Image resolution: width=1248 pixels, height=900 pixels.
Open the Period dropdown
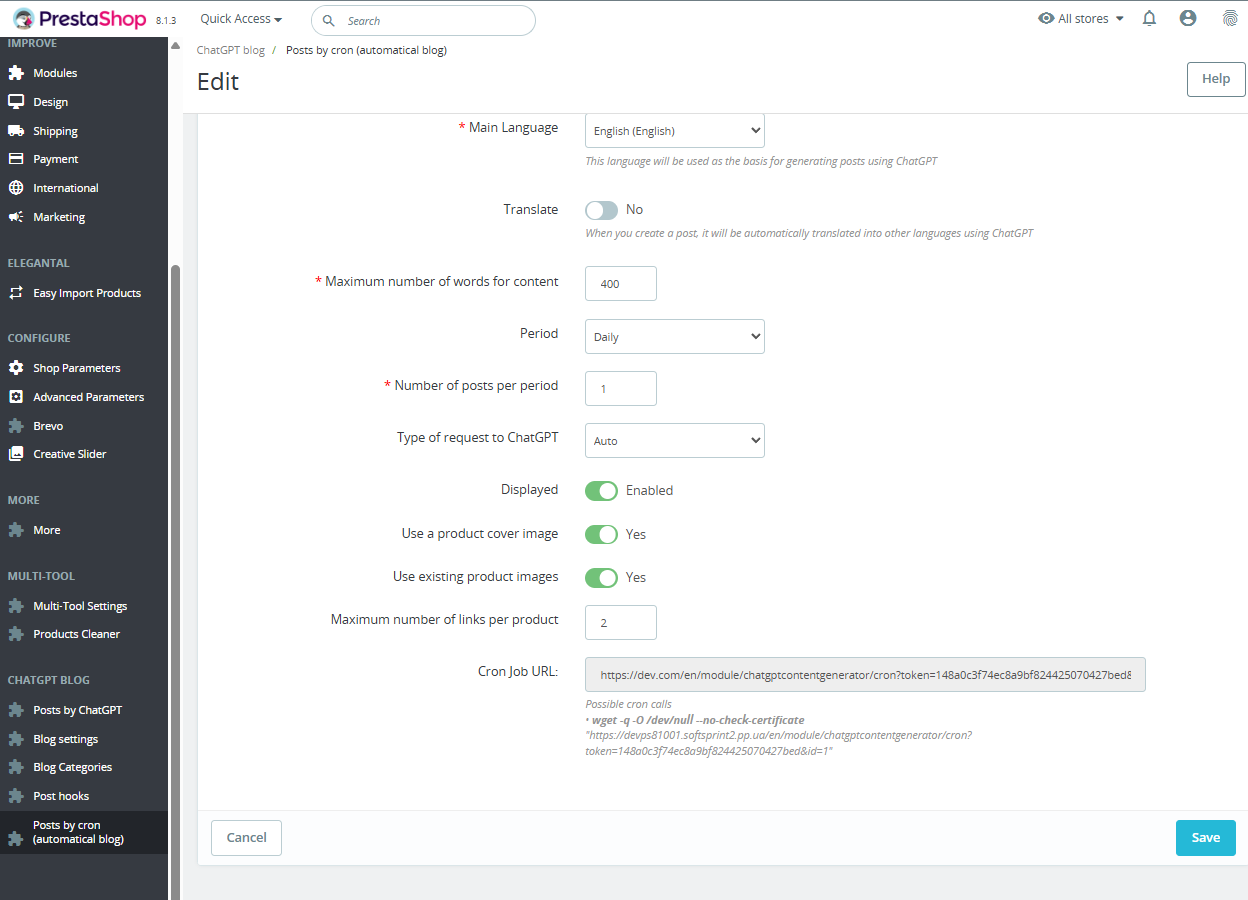pyautogui.click(x=675, y=337)
